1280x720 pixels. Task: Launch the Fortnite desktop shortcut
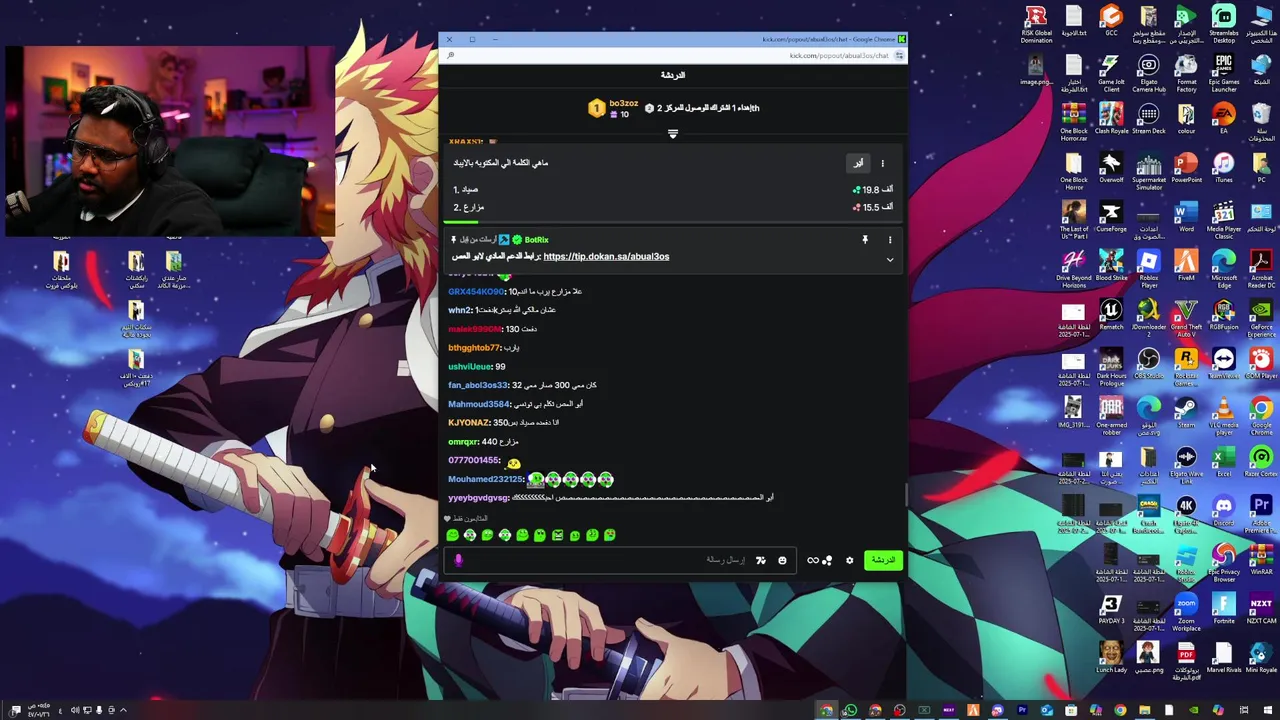[1223, 608]
